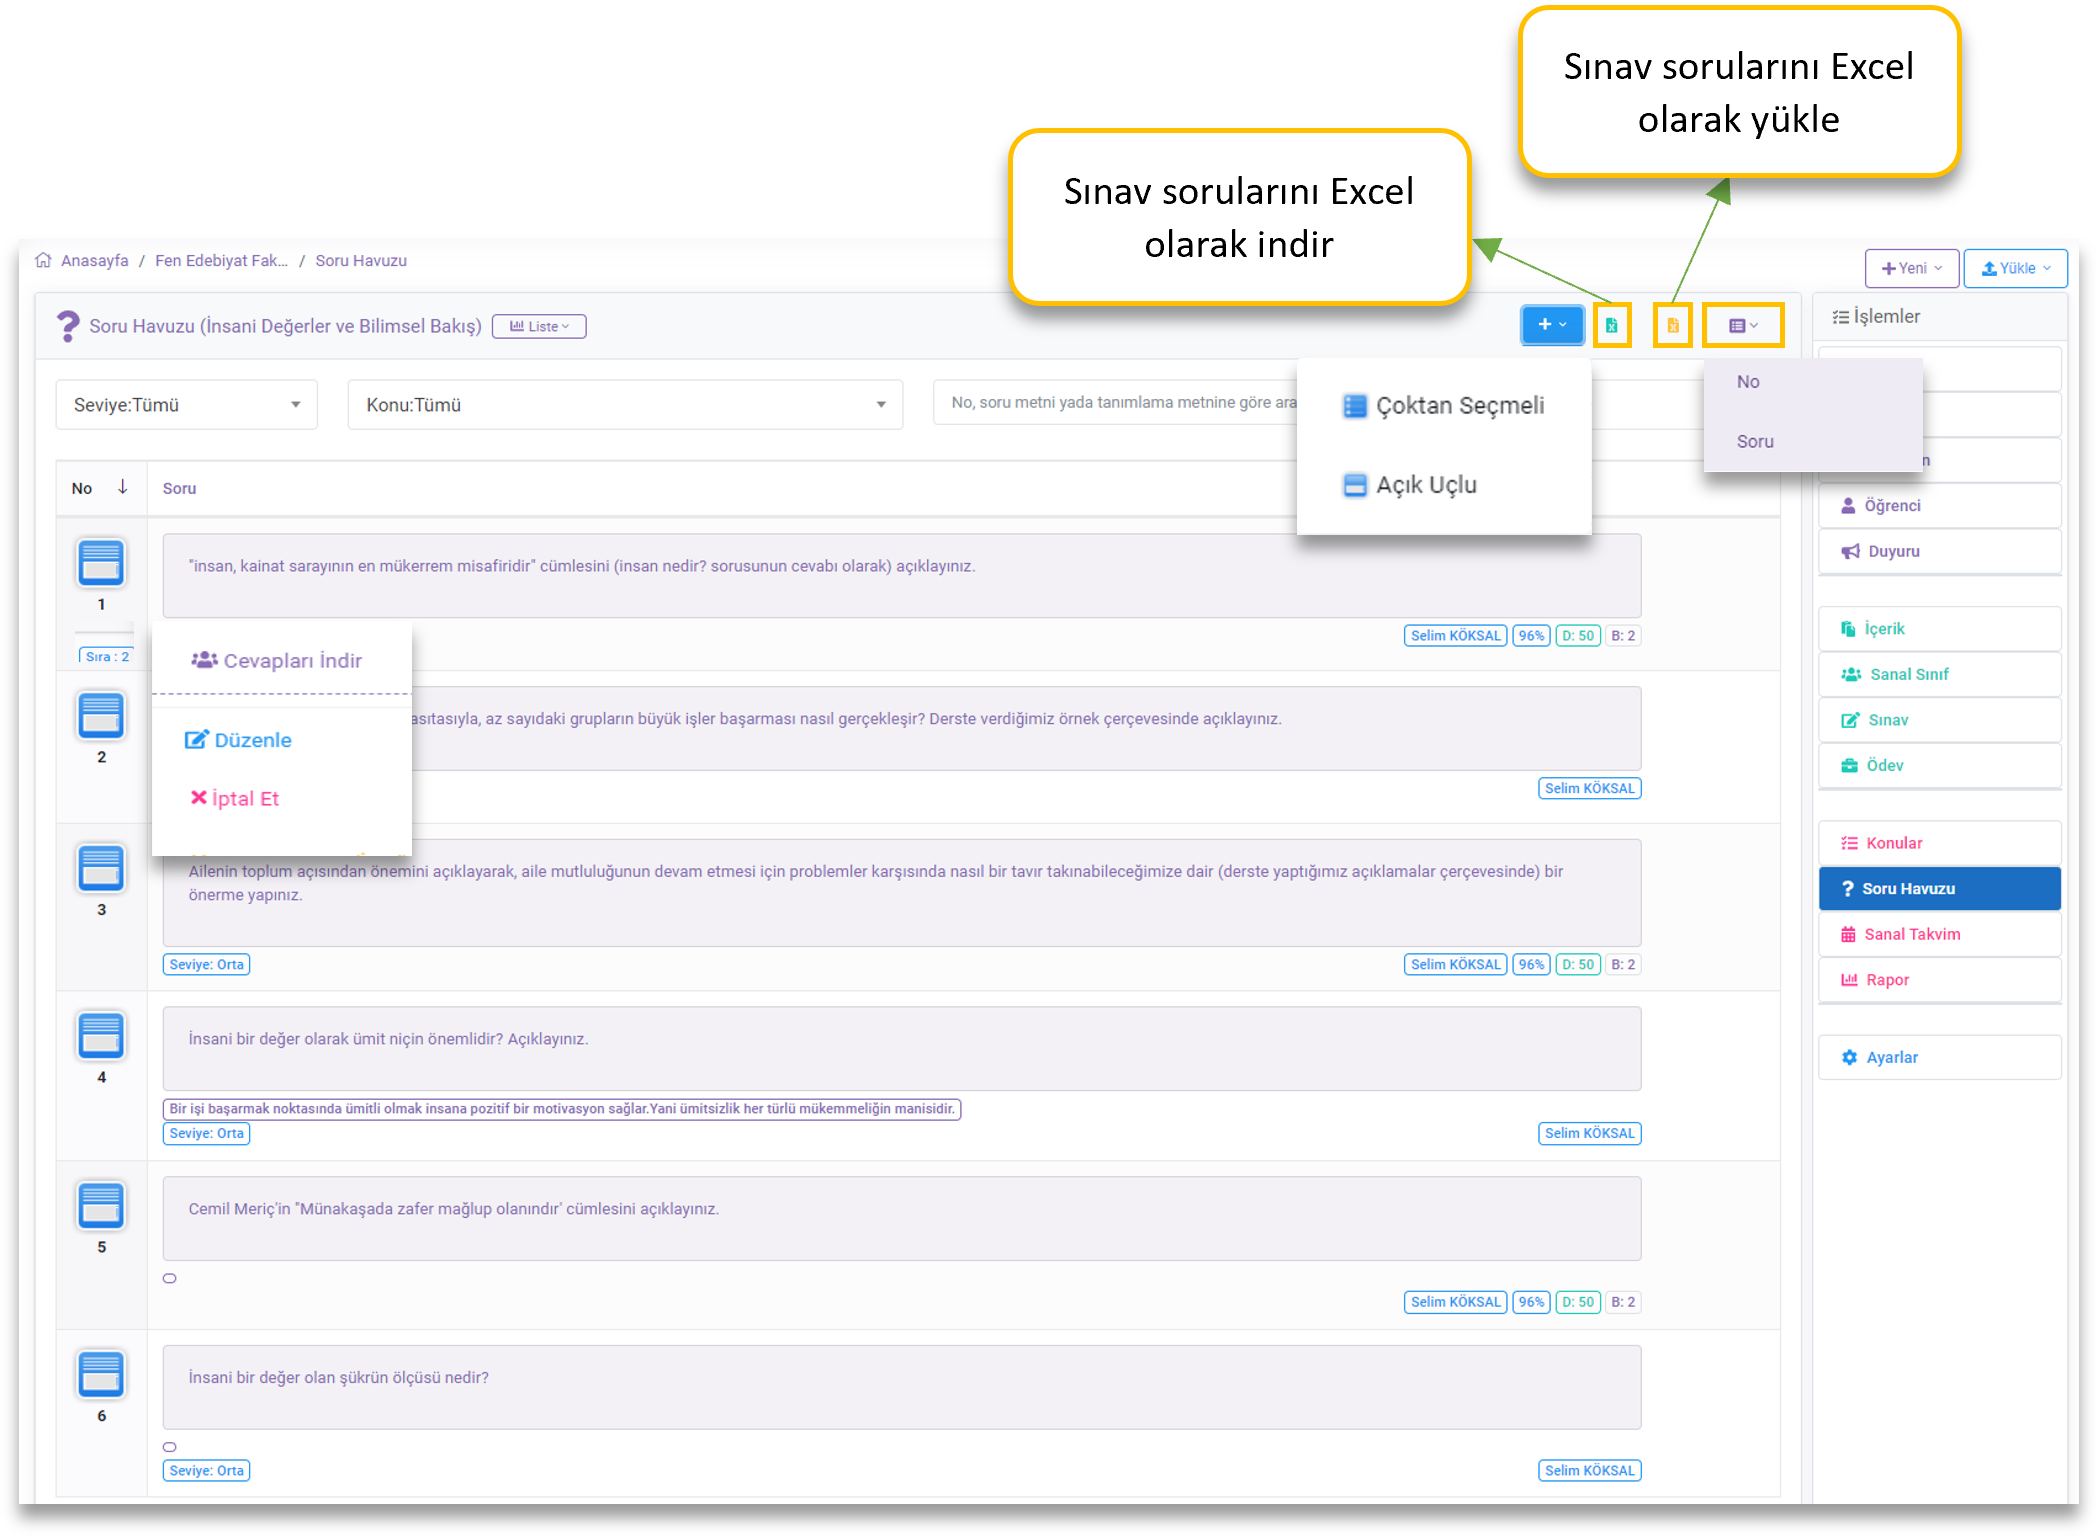
Task: Click question 1 type icon
Action: (101, 563)
